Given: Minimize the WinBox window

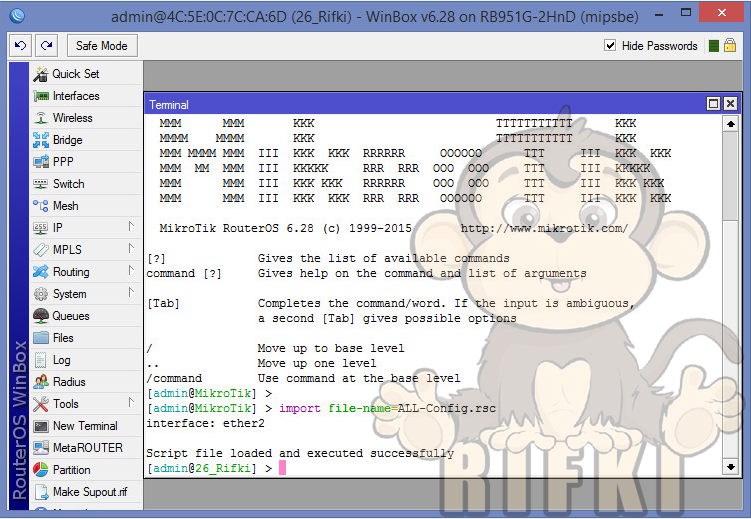Looking at the screenshot, I should [x=659, y=14].
